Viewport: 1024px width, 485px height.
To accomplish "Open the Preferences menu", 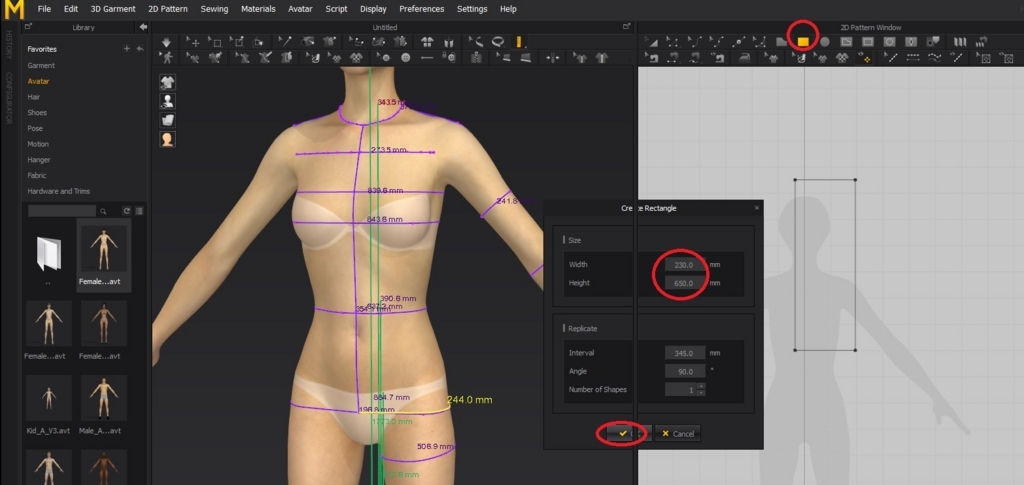I will [422, 9].
